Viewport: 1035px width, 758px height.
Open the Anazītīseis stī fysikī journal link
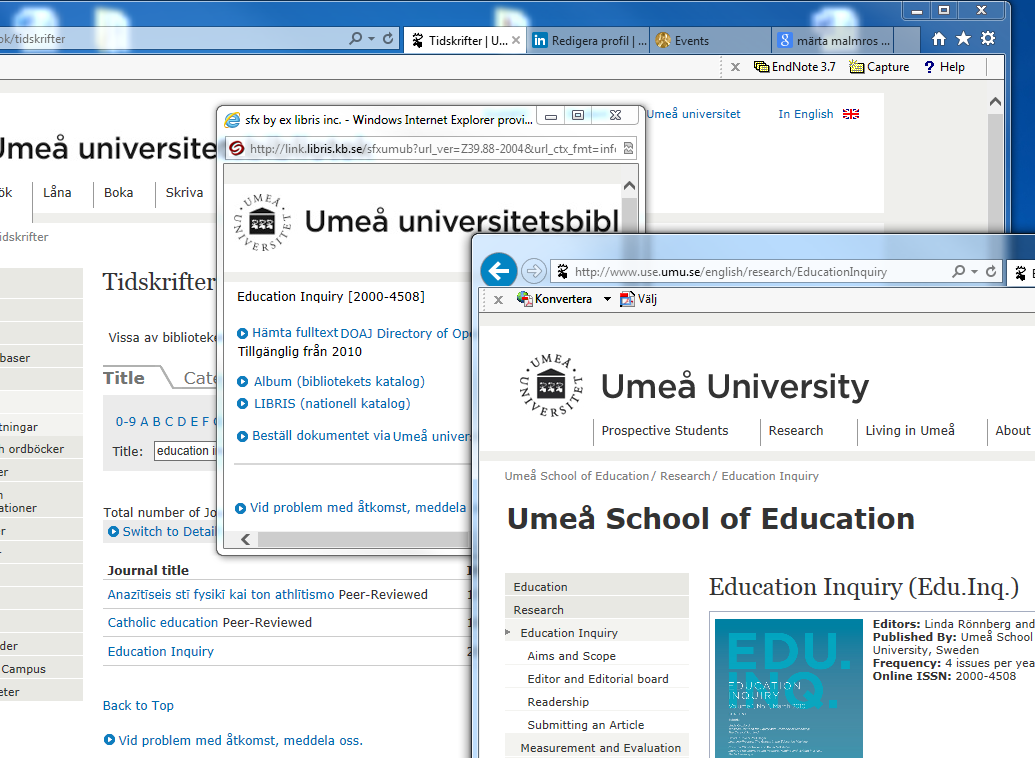tap(220, 594)
